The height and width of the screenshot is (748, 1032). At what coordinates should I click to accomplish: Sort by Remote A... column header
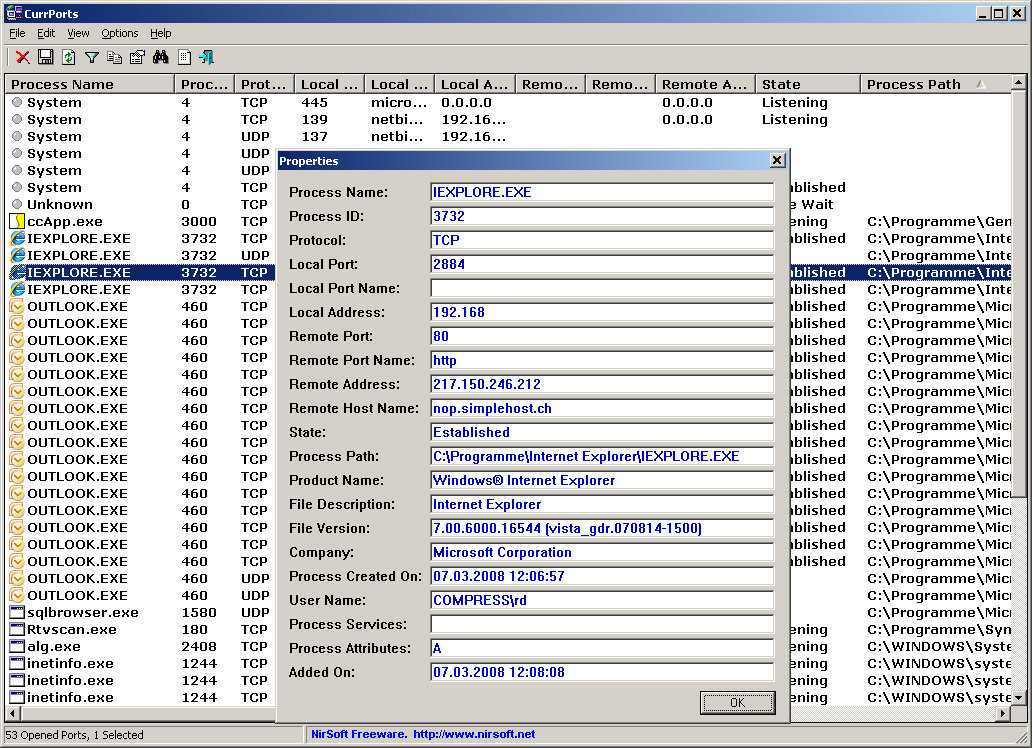click(x=705, y=84)
